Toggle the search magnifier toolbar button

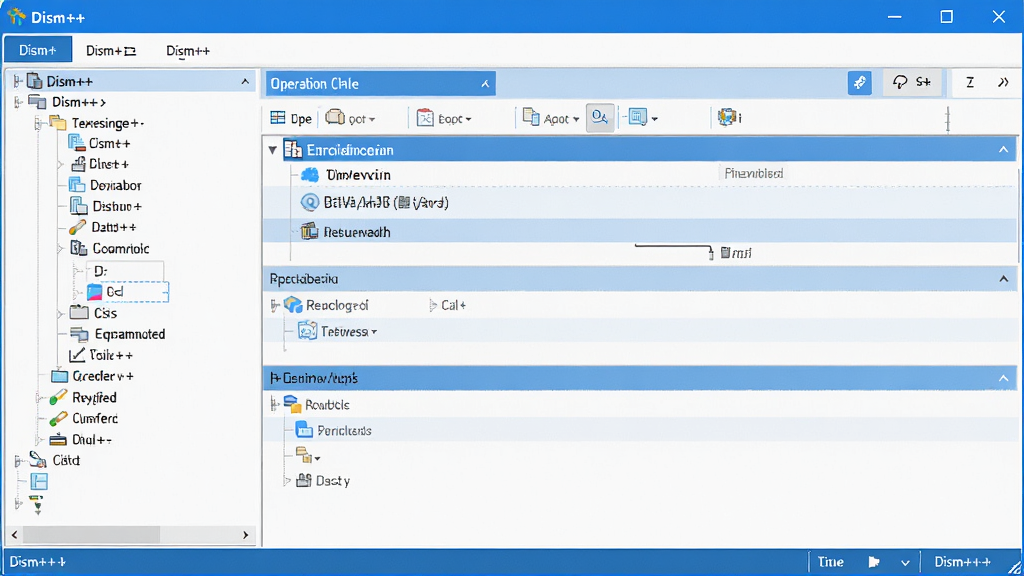pos(600,118)
